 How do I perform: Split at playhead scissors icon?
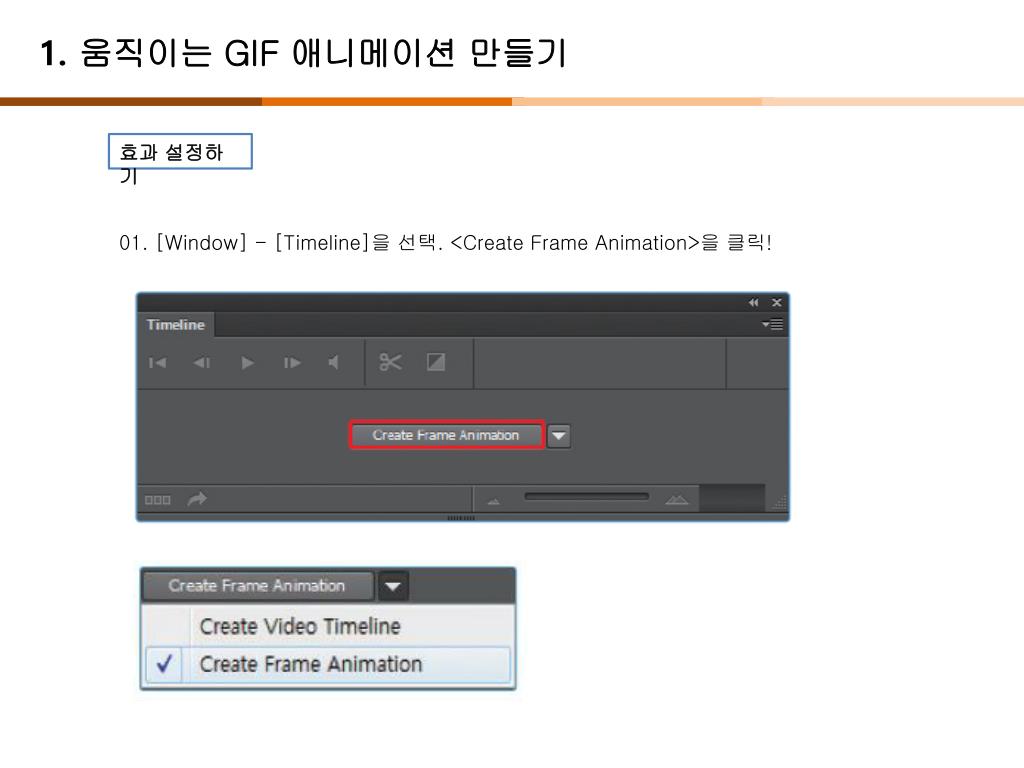pyautogui.click(x=391, y=362)
